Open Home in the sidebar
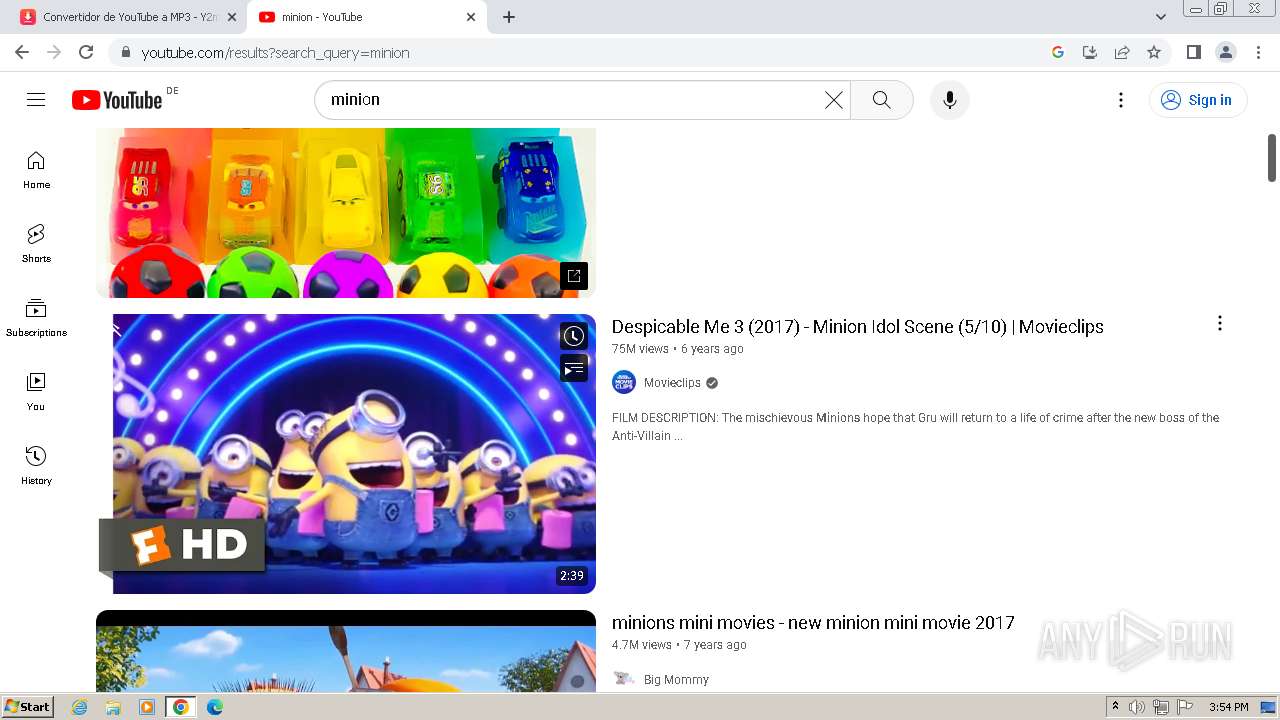The image size is (1280, 720). pos(36,170)
